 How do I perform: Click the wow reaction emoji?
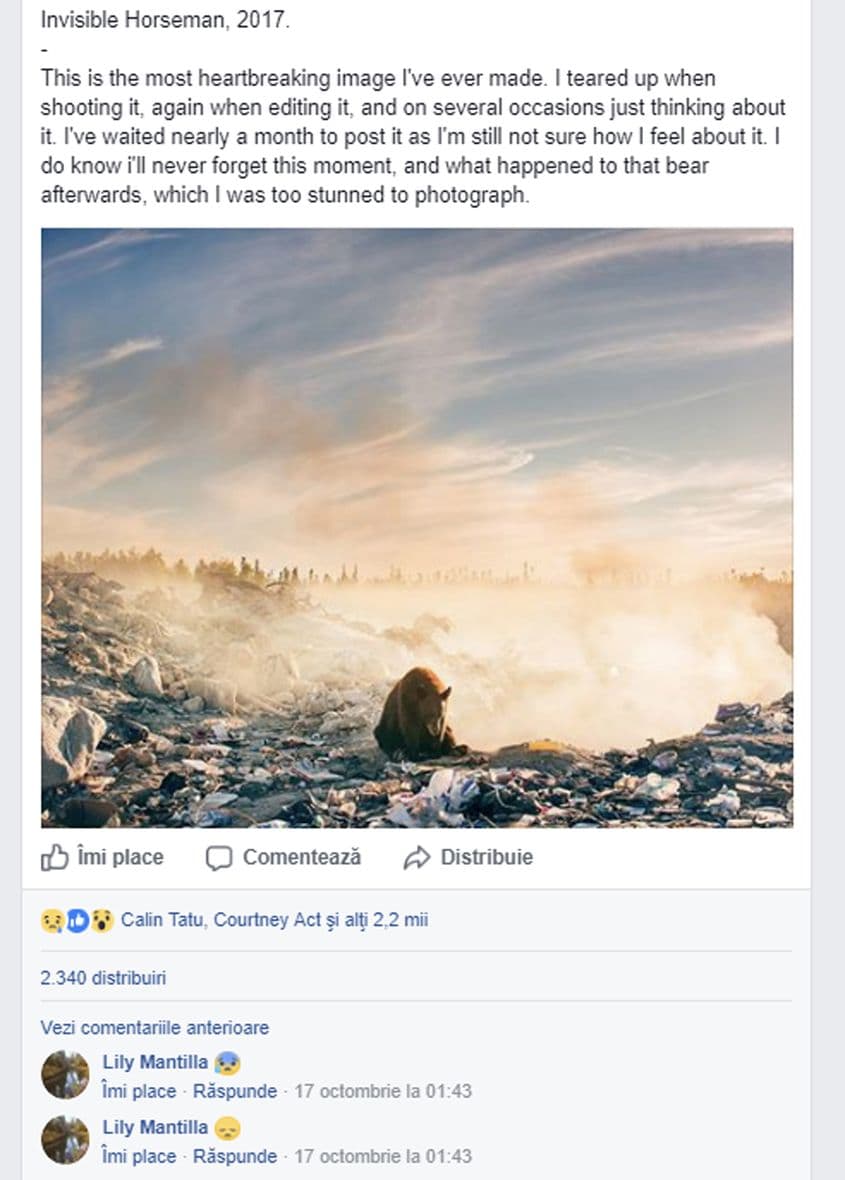[102, 921]
